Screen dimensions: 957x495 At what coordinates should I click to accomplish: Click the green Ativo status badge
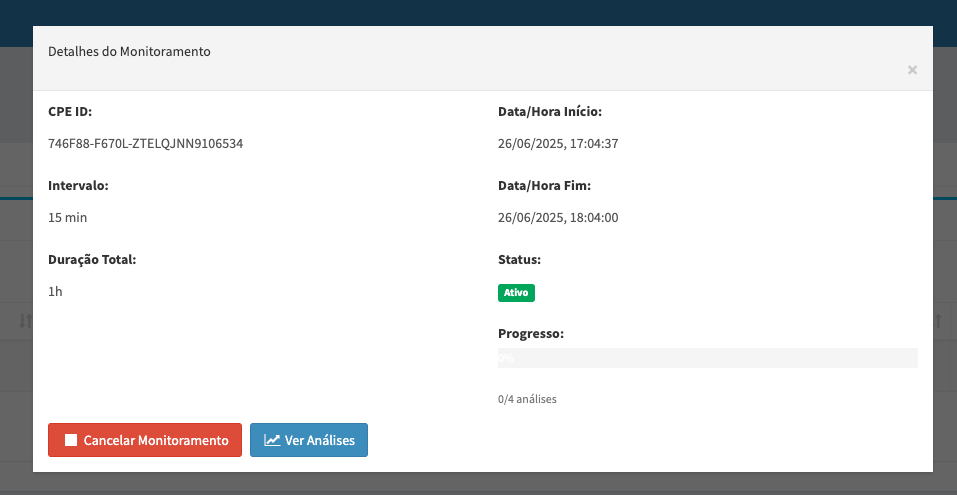click(x=516, y=293)
